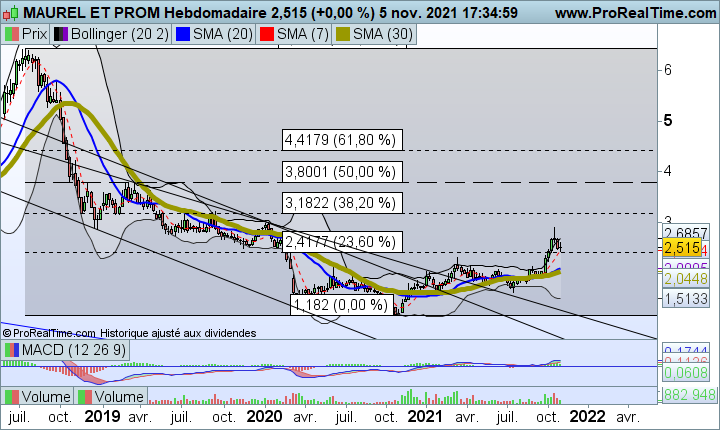Click the 2,6857 upper band value tag
This screenshot has width=720, height=430.
click(686, 232)
